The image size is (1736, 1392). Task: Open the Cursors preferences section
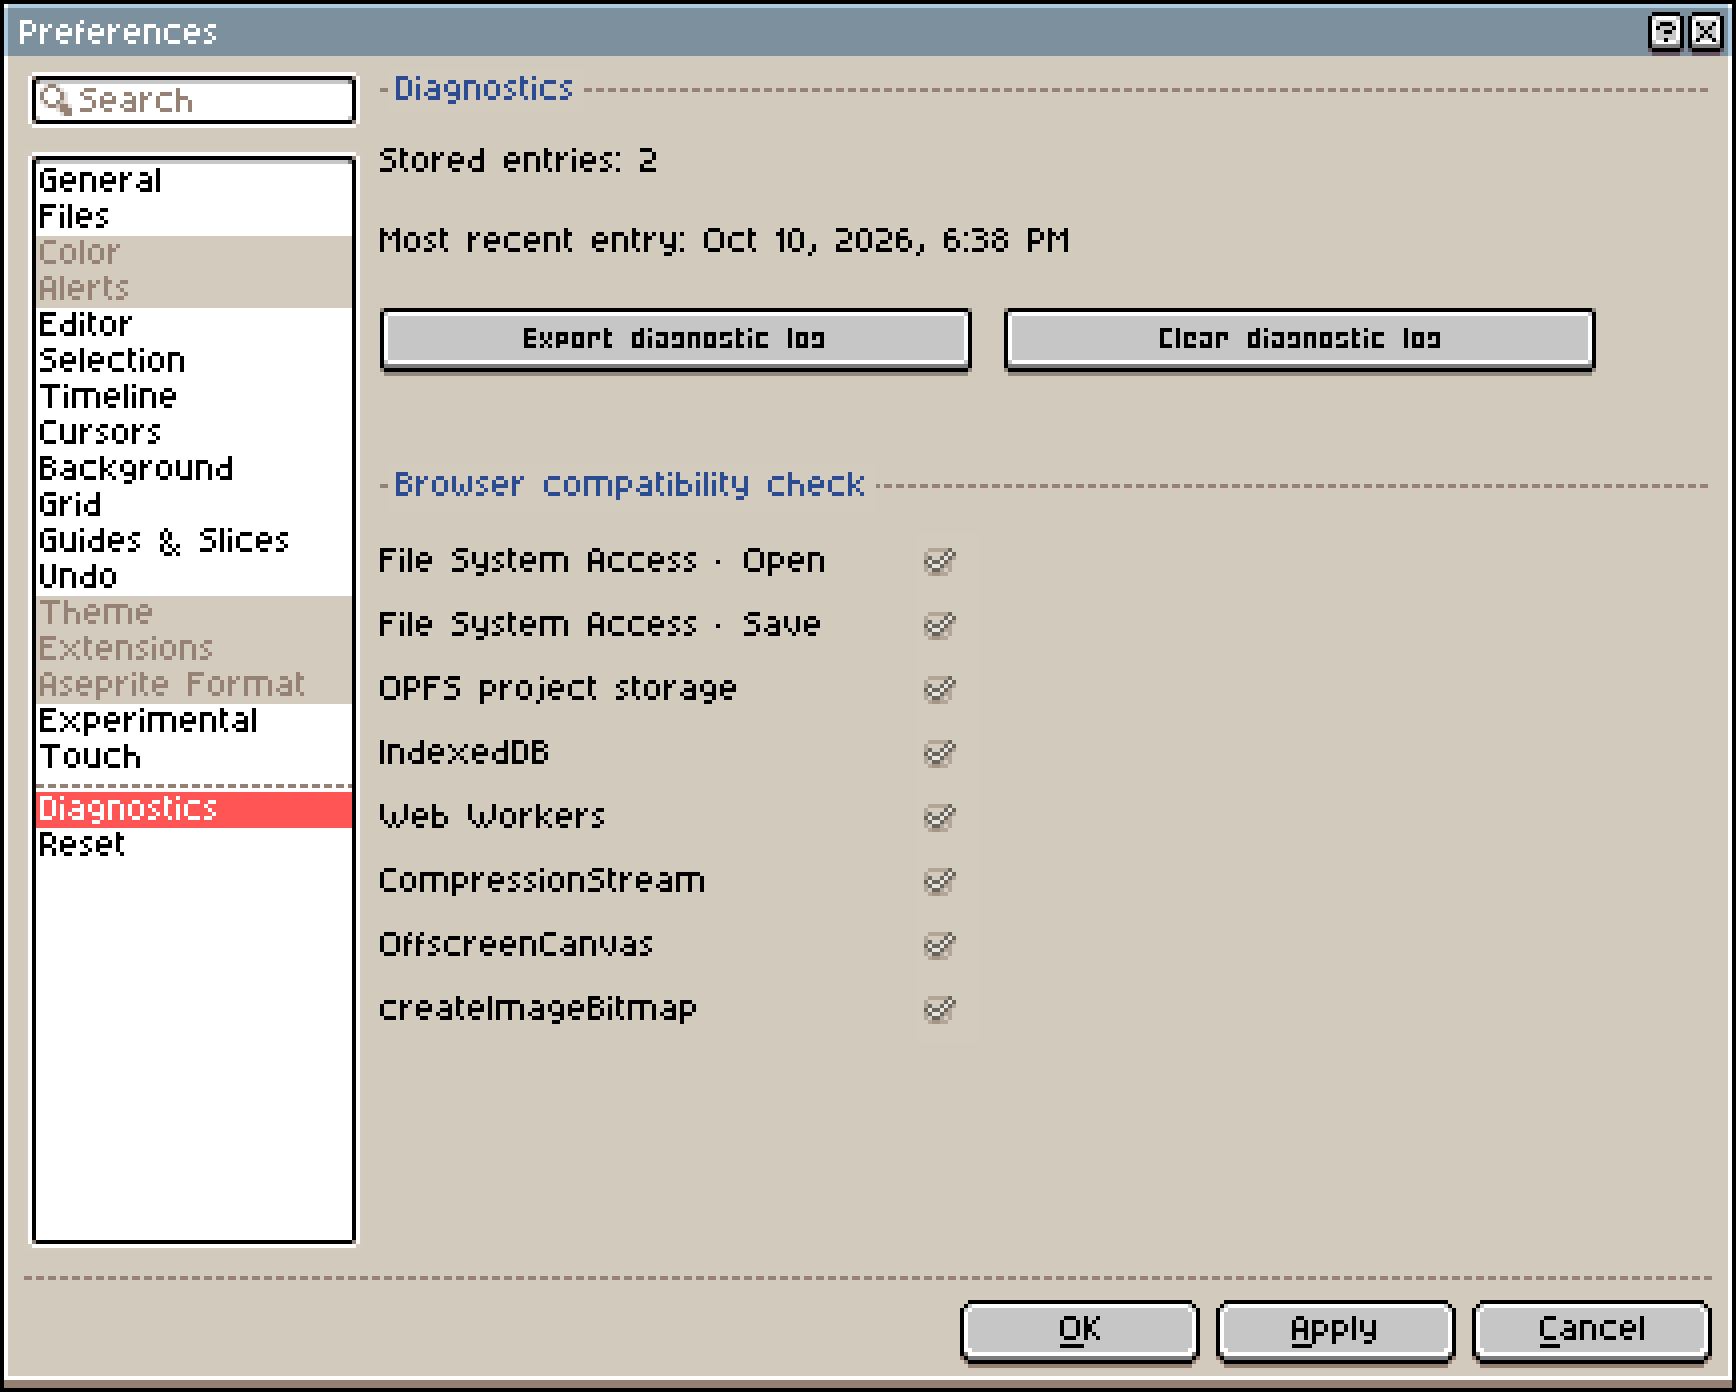(x=194, y=433)
